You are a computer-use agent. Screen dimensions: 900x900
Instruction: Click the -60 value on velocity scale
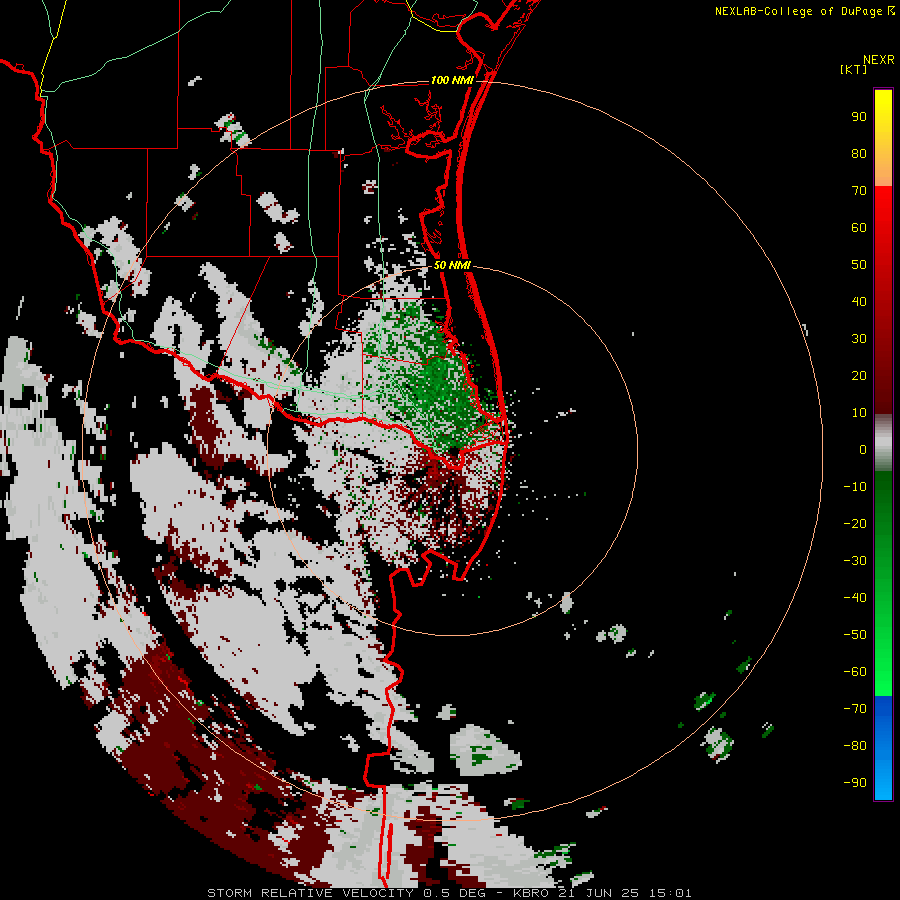coord(855,672)
